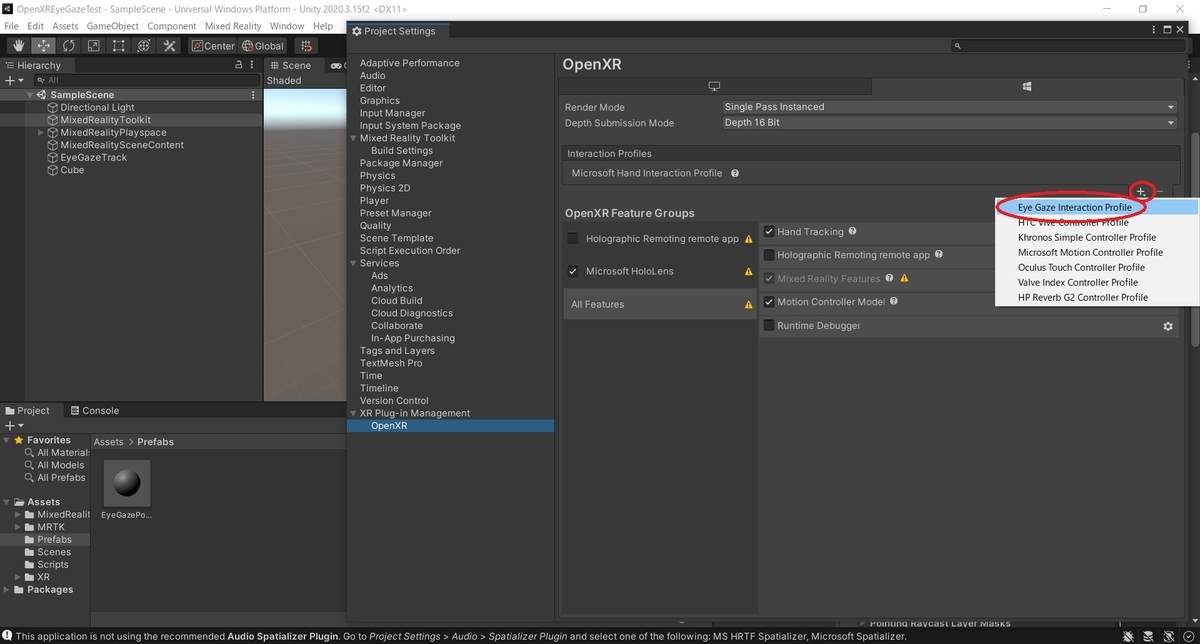Viewport: 1200px width, 644px height.
Task: Toggle grid snapping icon in toolbar
Action: tap(306, 46)
